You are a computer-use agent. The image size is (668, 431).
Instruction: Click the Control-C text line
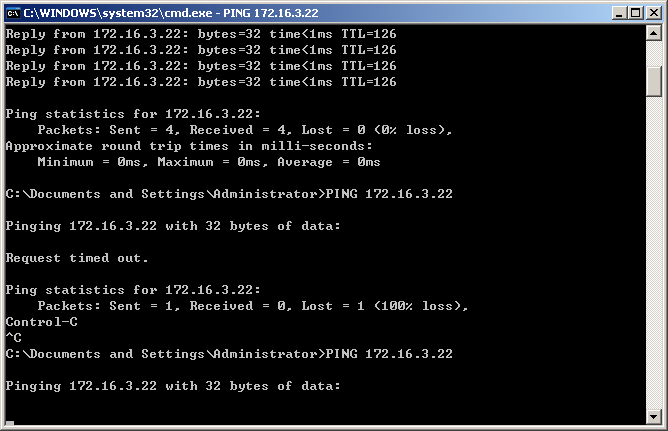(41, 322)
